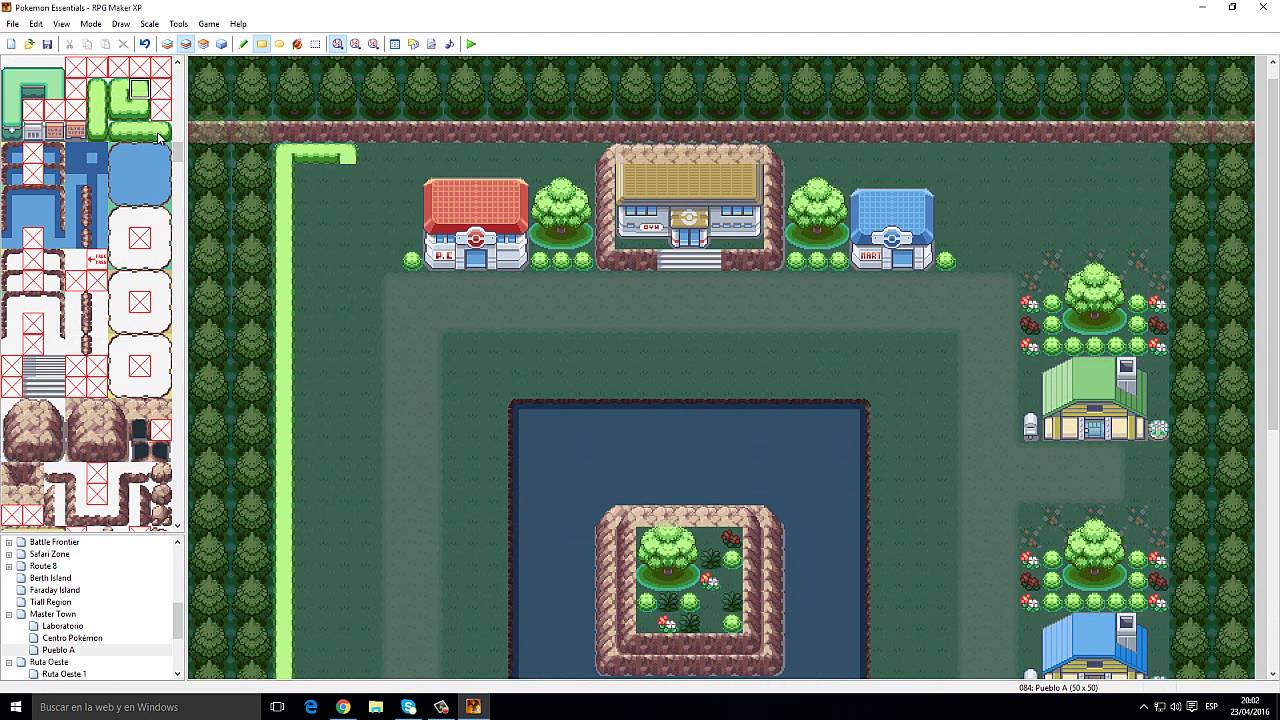Image resolution: width=1280 pixels, height=720 pixels.
Task: Select Layer 1 editing mode icon
Action: coord(167,44)
